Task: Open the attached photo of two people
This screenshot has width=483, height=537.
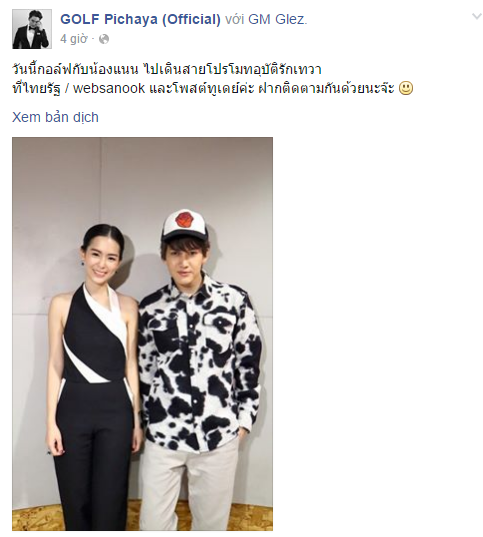Action: coord(143,334)
